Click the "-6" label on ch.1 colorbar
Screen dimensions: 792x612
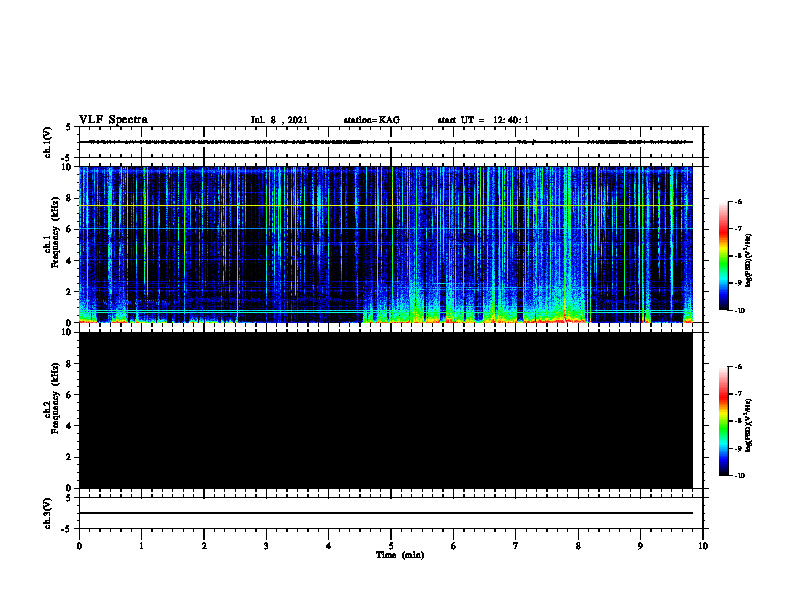pos(738,201)
